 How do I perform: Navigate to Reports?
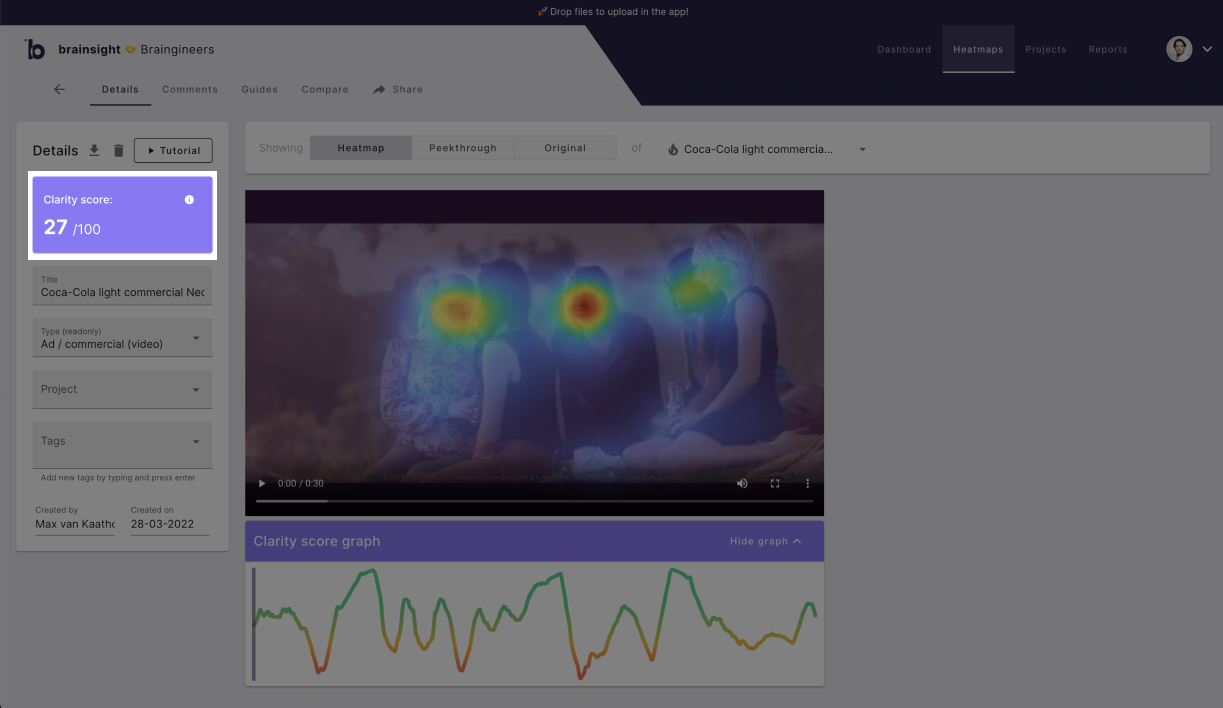pyautogui.click(x=1108, y=49)
